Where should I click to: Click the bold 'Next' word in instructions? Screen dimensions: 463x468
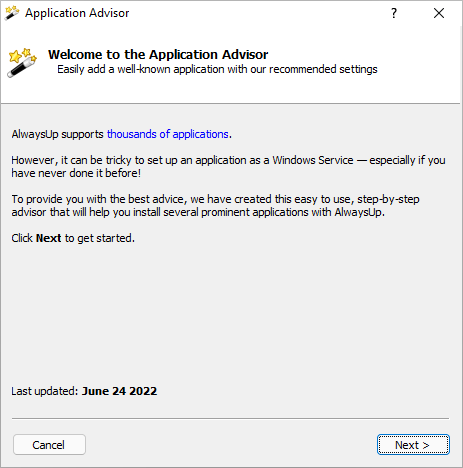[x=48, y=238]
